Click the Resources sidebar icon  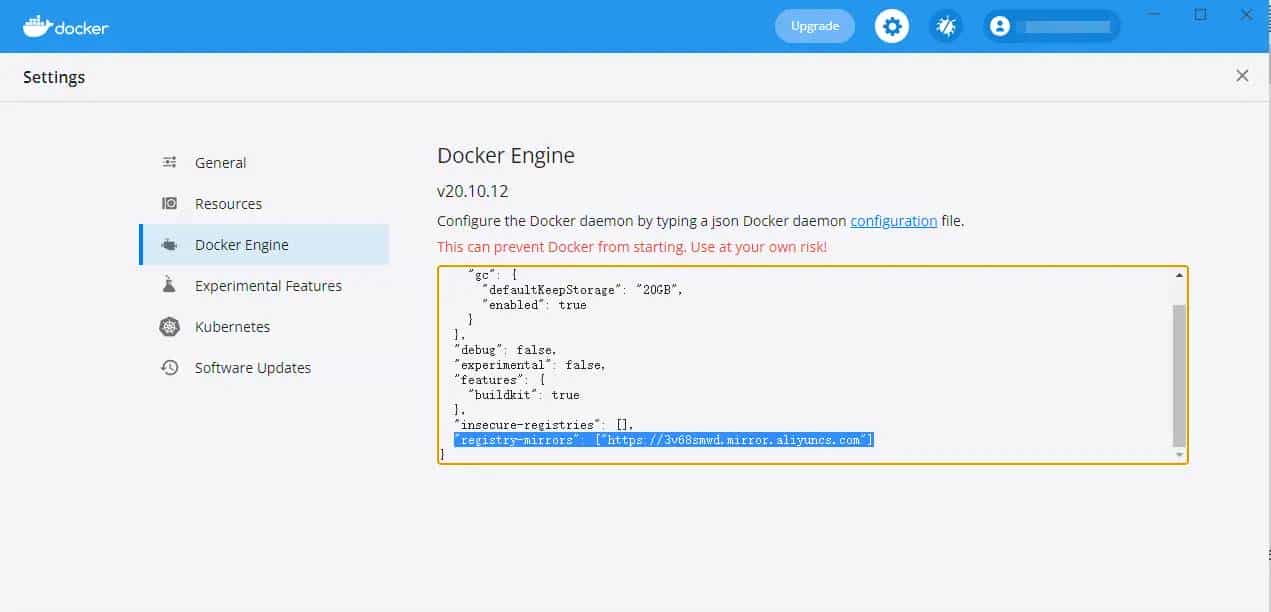click(x=169, y=203)
